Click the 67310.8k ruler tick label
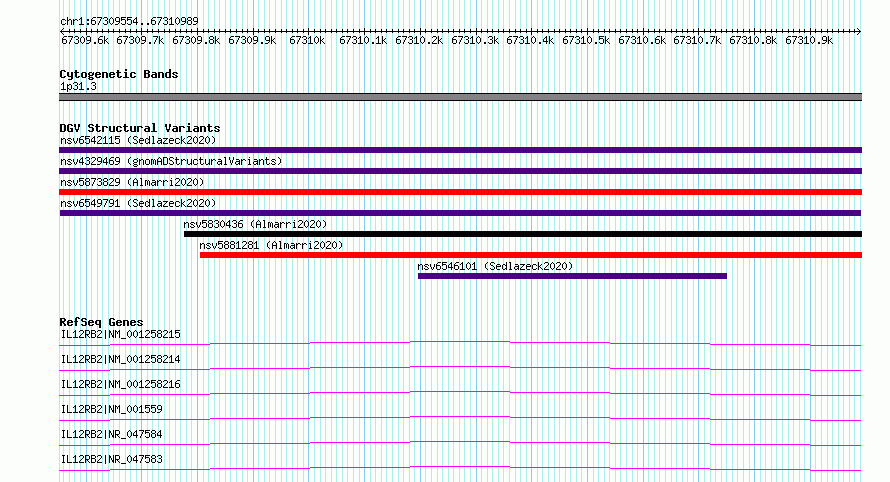Screen dimensions: 890x482 point(753,40)
